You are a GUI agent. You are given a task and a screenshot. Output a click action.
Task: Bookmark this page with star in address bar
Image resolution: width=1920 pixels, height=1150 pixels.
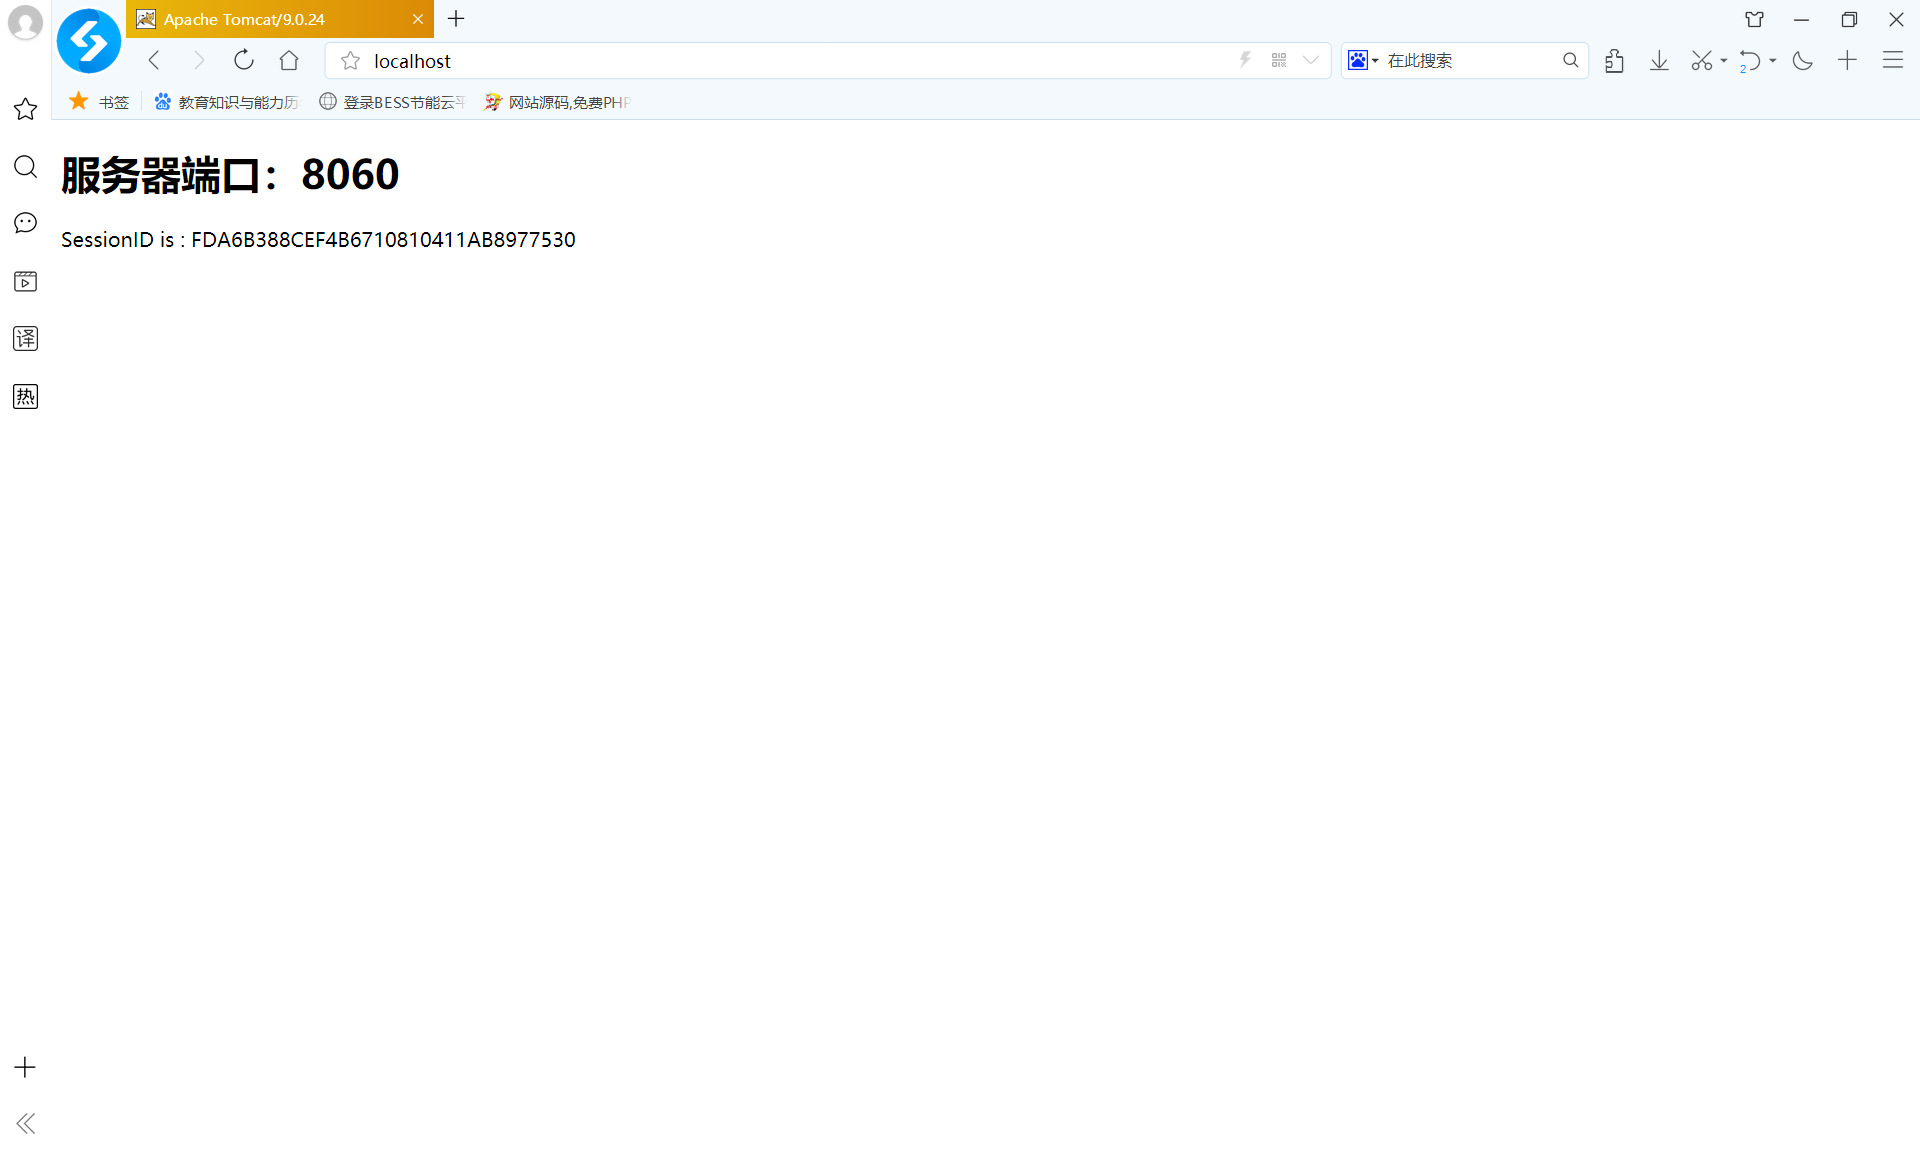coord(350,61)
